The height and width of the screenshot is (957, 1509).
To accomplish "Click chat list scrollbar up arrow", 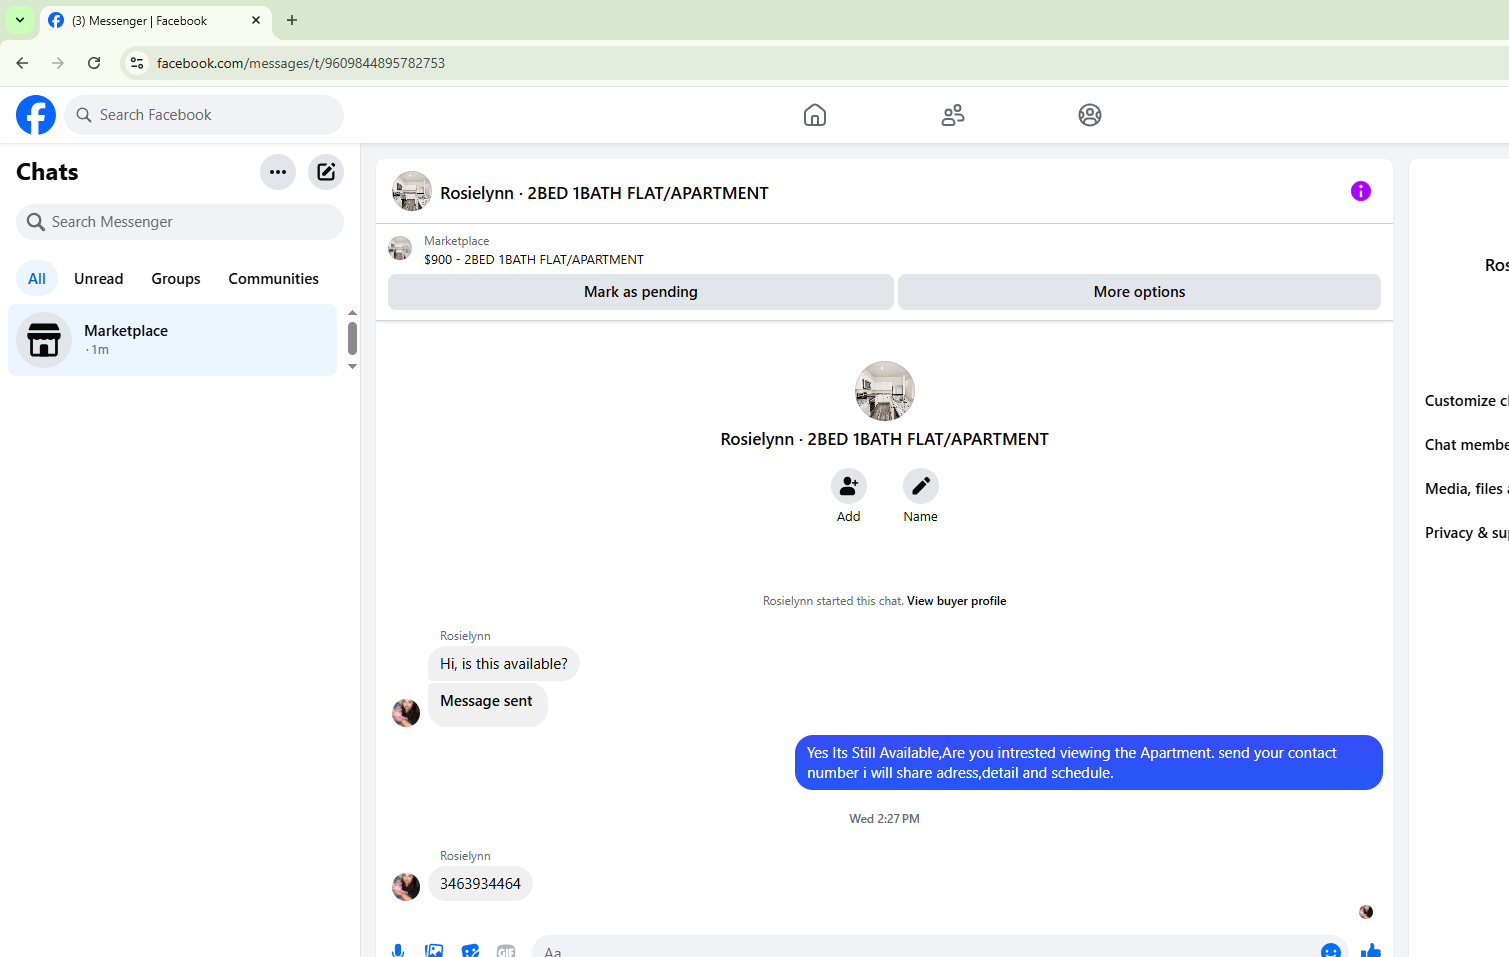I will click(352, 313).
